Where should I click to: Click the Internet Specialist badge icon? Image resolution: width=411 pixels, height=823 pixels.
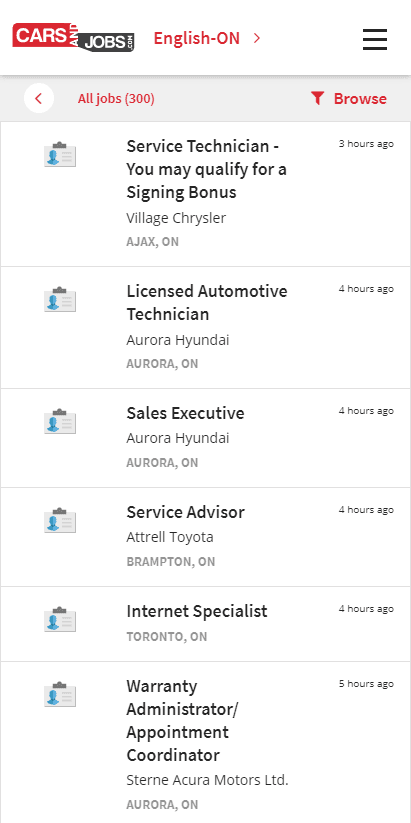[x=60, y=619]
